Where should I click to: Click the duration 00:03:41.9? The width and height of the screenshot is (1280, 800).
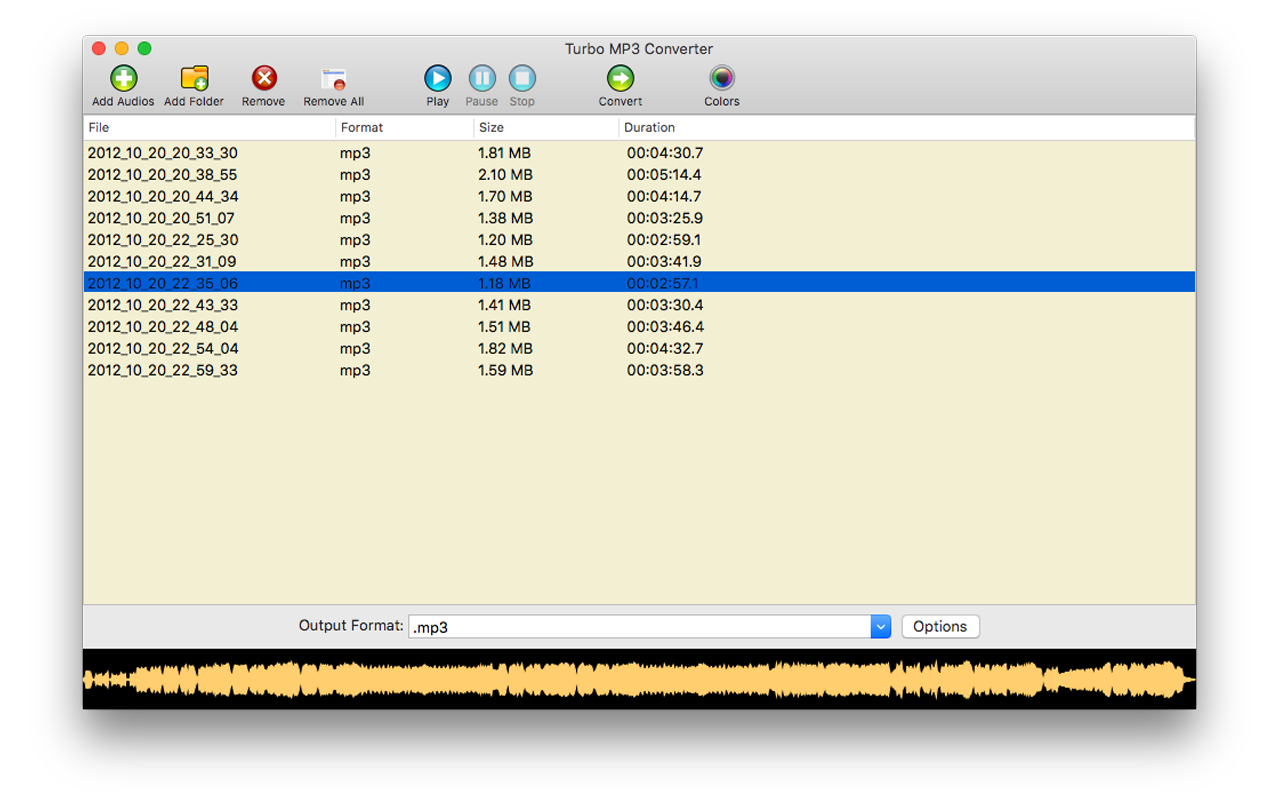664,262
